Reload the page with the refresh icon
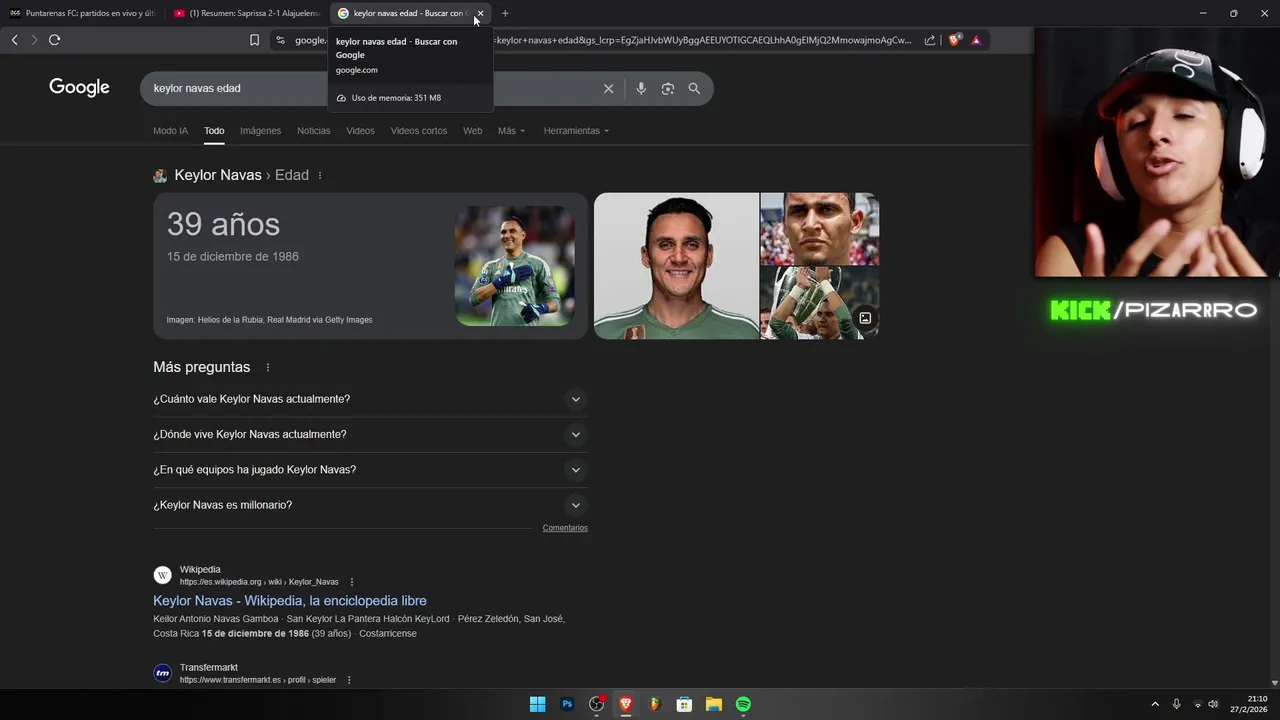Viewport: 1280px width, 720px height. point(54,40)
